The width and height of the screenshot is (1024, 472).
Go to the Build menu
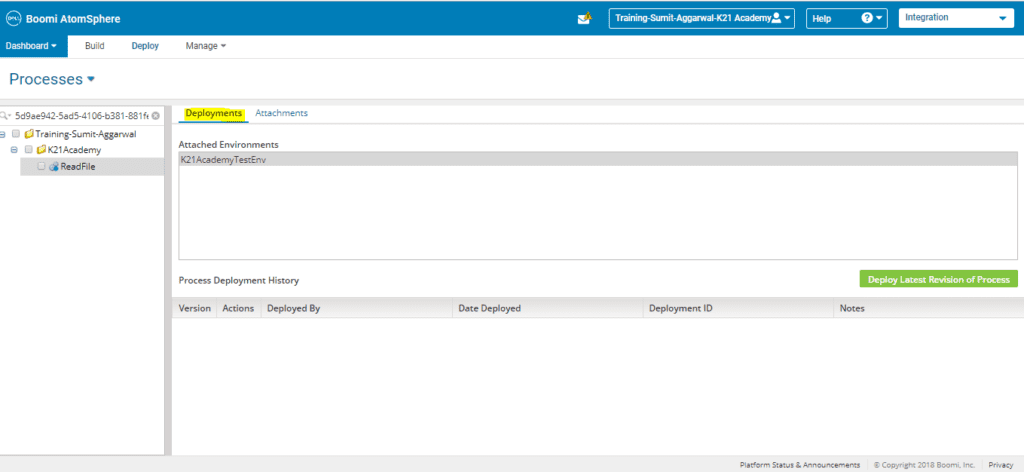[x=95, y=46]
